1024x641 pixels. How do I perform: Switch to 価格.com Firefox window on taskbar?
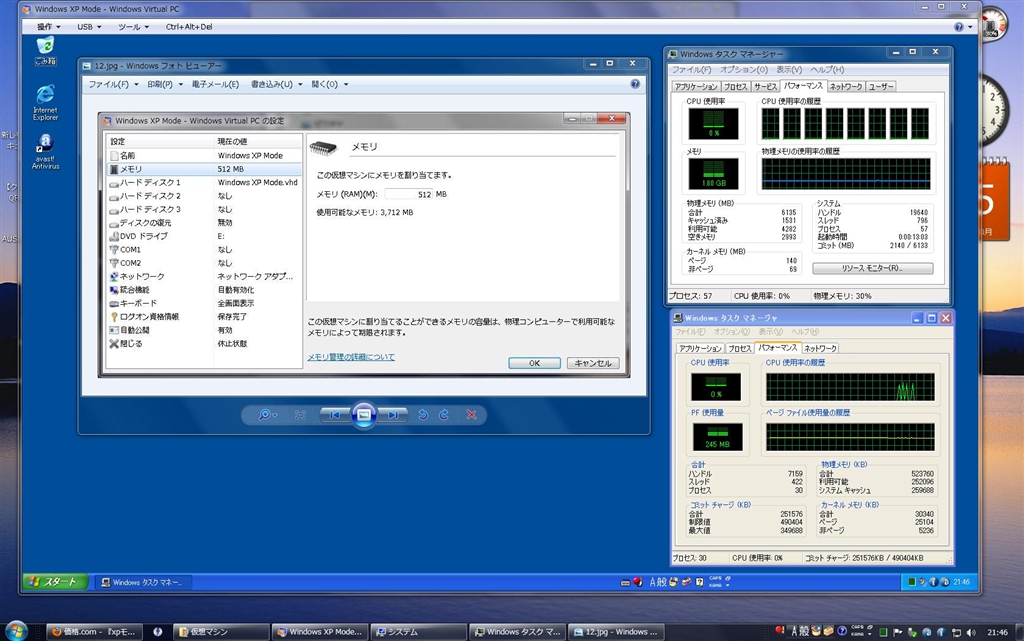click(94, 632)
